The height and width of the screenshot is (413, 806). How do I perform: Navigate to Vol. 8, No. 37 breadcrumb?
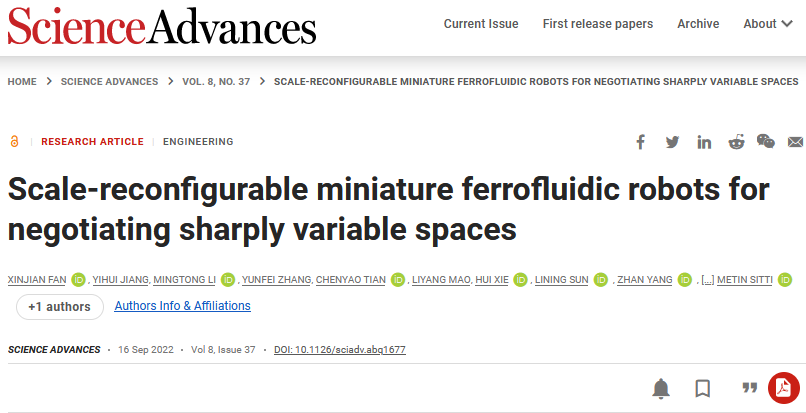216,82
